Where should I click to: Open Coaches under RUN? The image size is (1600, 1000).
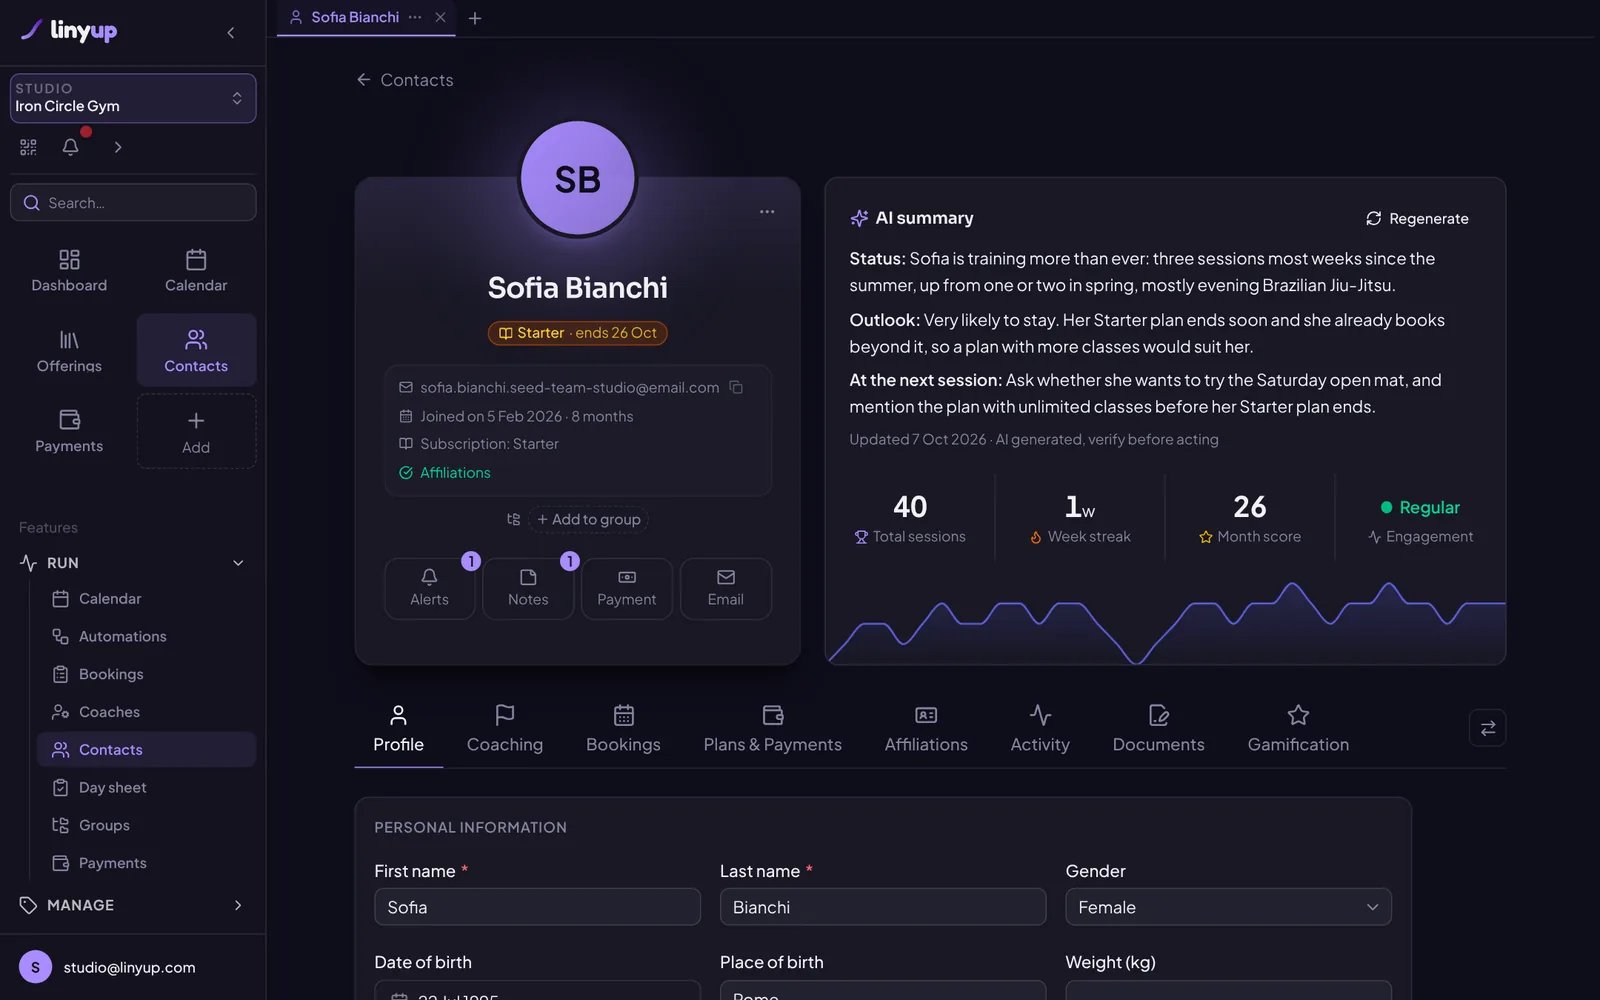point(146,712)
